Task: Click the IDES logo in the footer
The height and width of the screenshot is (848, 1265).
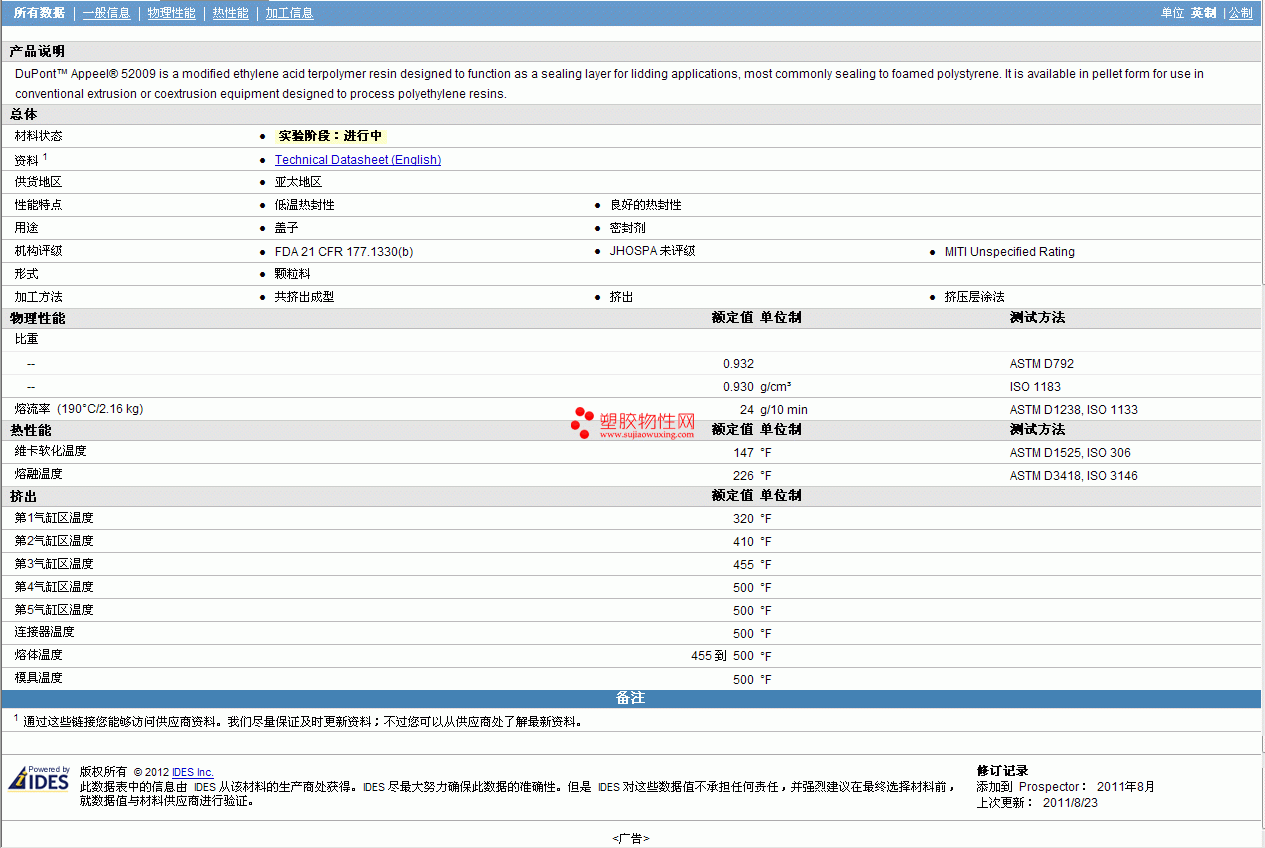Action: (x=39, y=778)
